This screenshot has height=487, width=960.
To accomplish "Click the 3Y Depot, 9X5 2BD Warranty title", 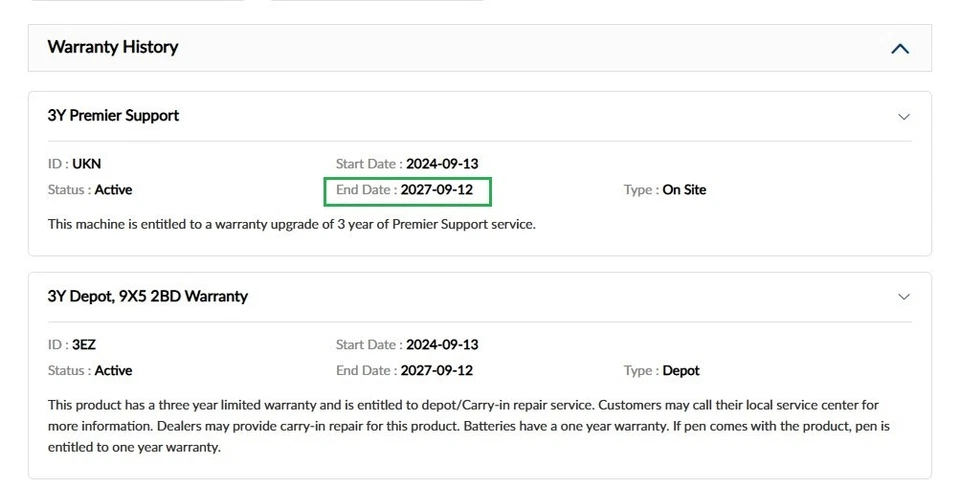I will [x=148, y=296].
